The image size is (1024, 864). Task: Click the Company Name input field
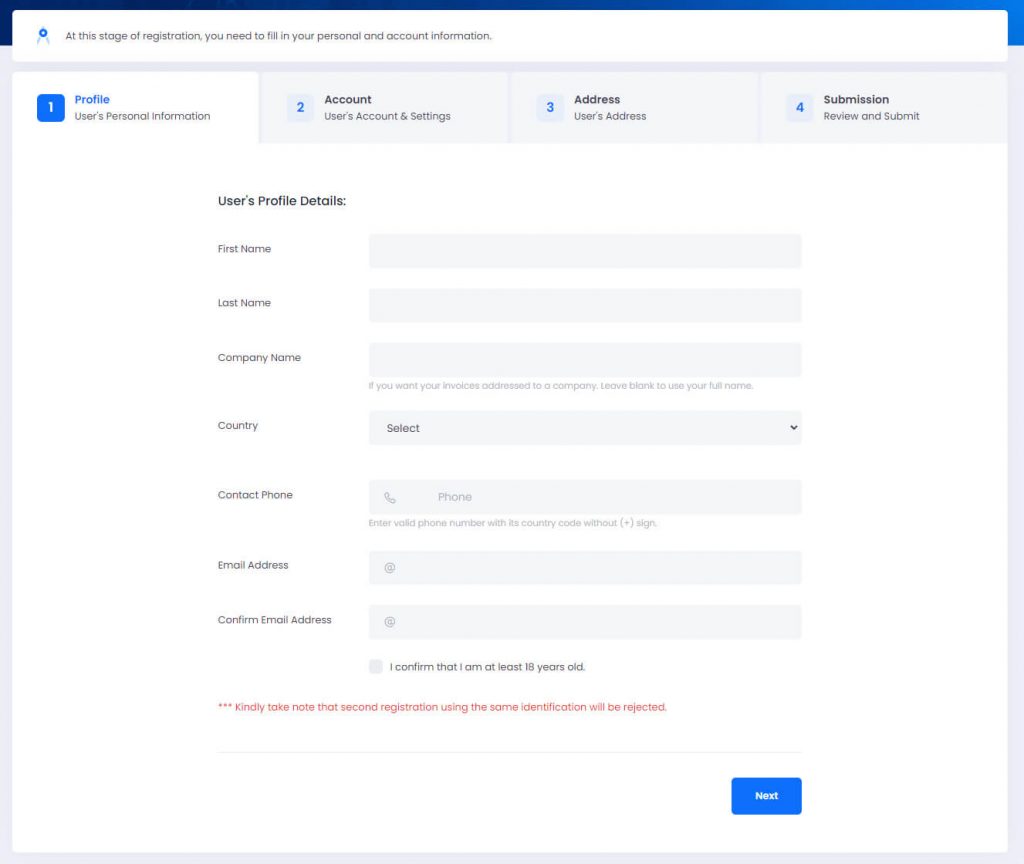pyautogui.click(x=585, y=359)
